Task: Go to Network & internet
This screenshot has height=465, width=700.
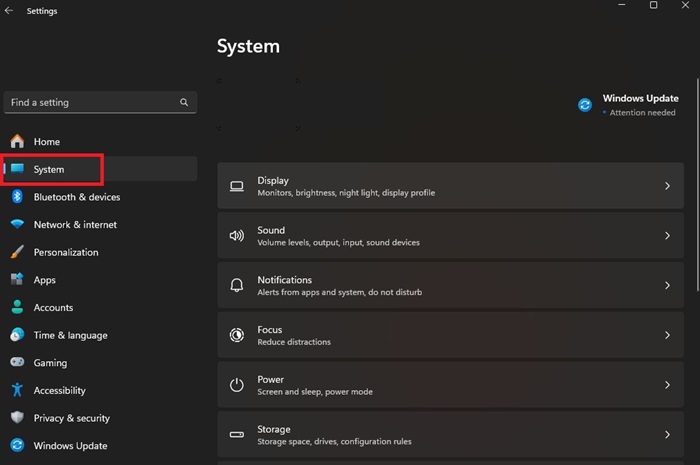Action: [x=100, y=224]
